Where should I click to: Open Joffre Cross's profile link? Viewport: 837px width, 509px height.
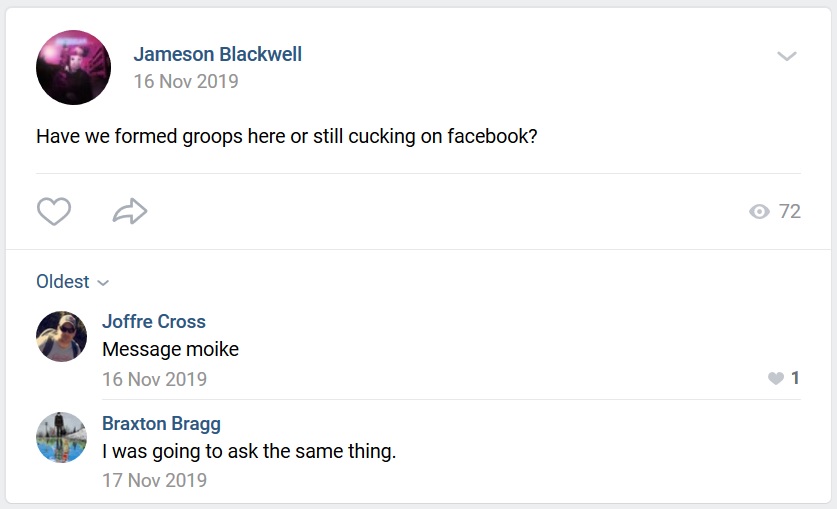pos(154,322)
